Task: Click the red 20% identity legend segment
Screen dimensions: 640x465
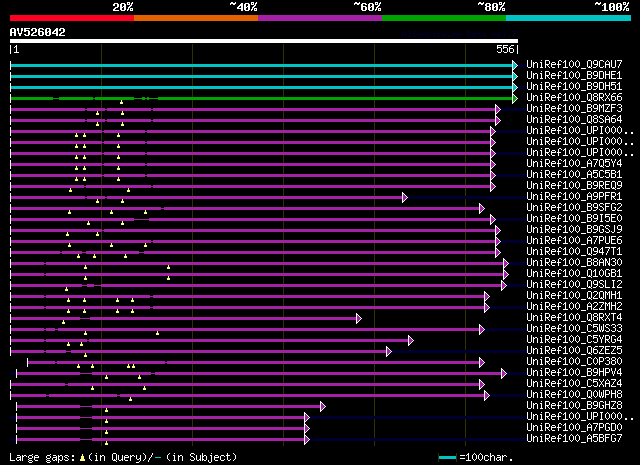Action: (72, 18)
